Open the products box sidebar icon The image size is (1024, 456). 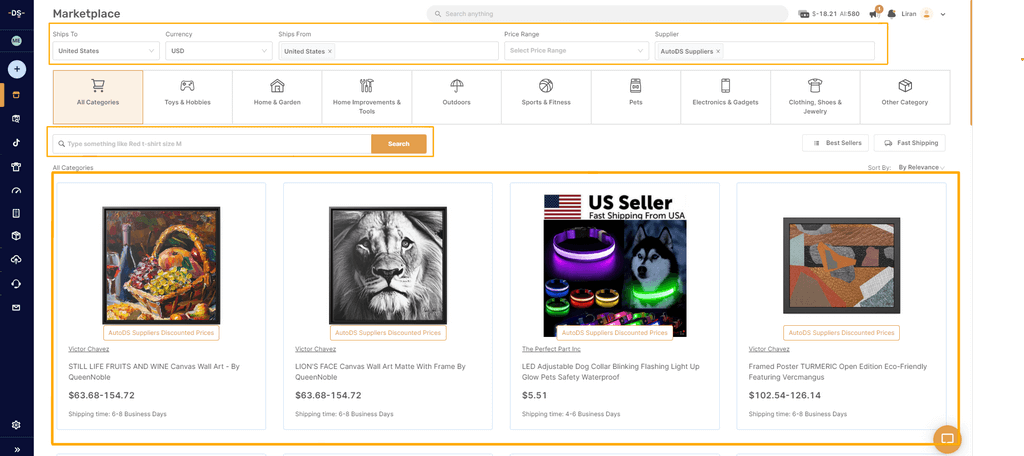(x=16, y=236)
